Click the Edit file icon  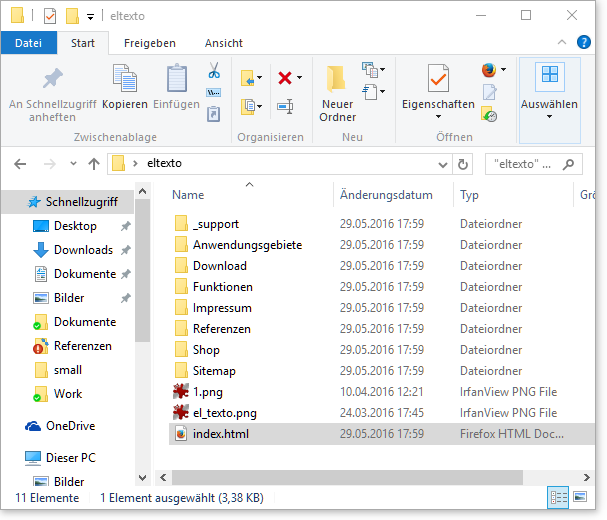click(489, 92)
